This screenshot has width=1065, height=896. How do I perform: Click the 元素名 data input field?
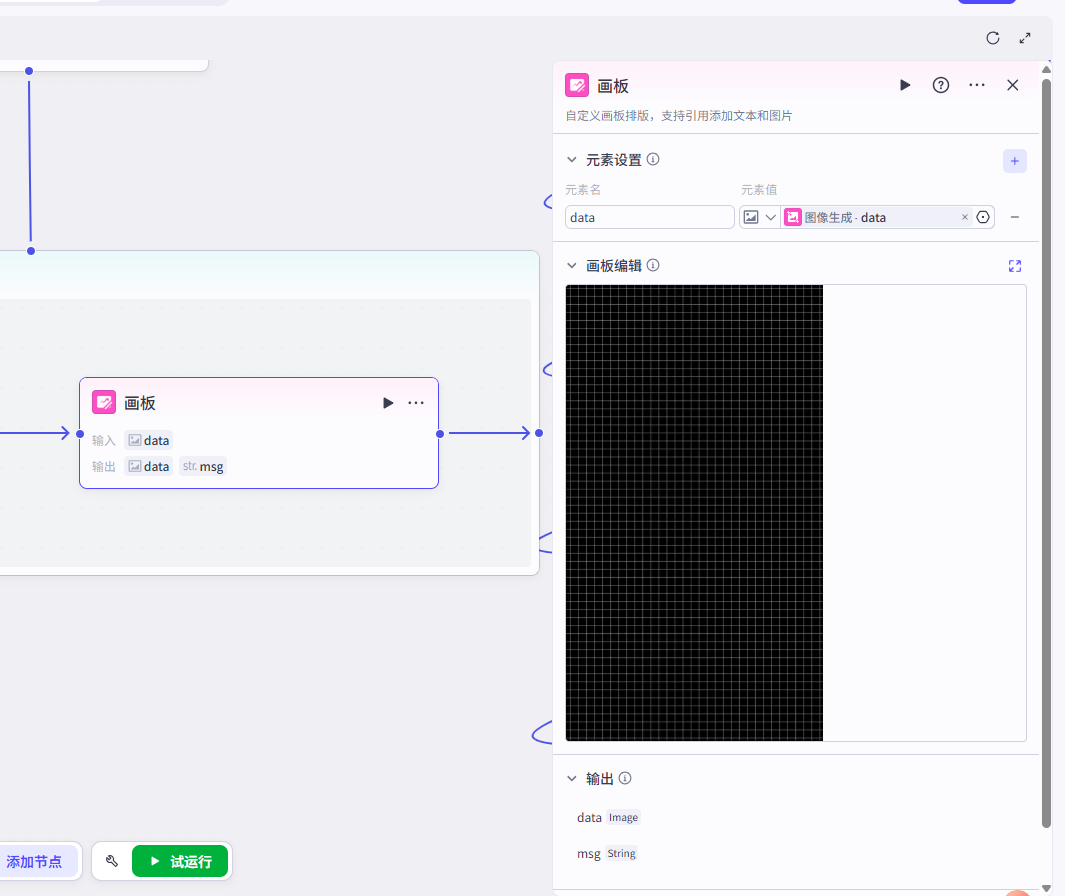pos(649,217)
